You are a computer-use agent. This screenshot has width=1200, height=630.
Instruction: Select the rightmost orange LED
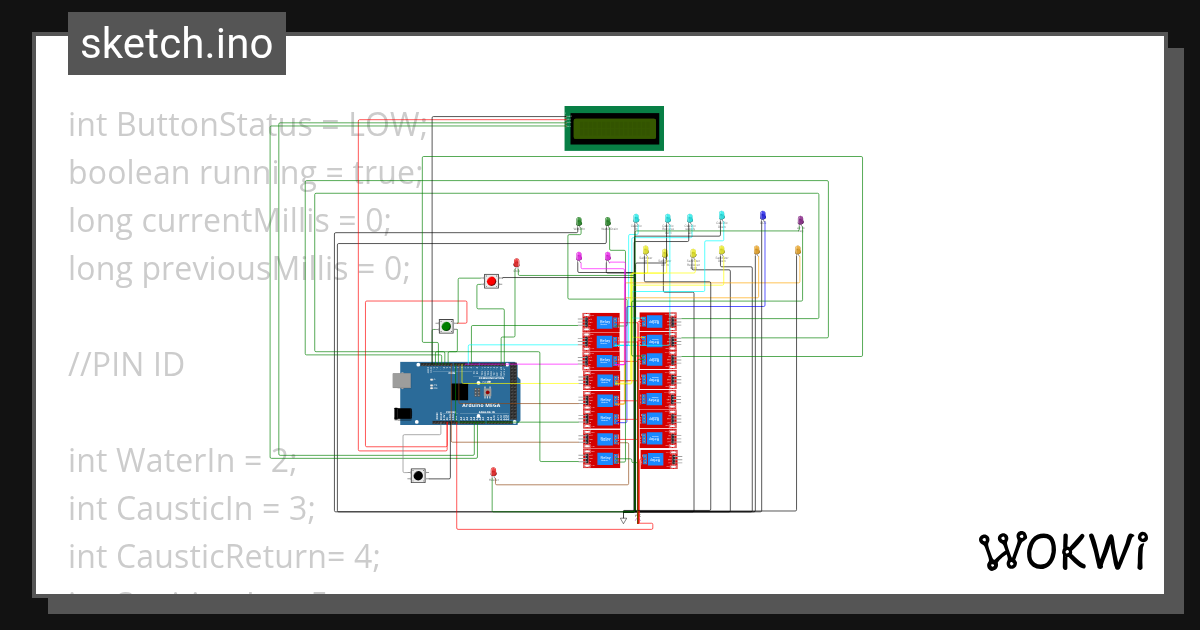[797, 249]
